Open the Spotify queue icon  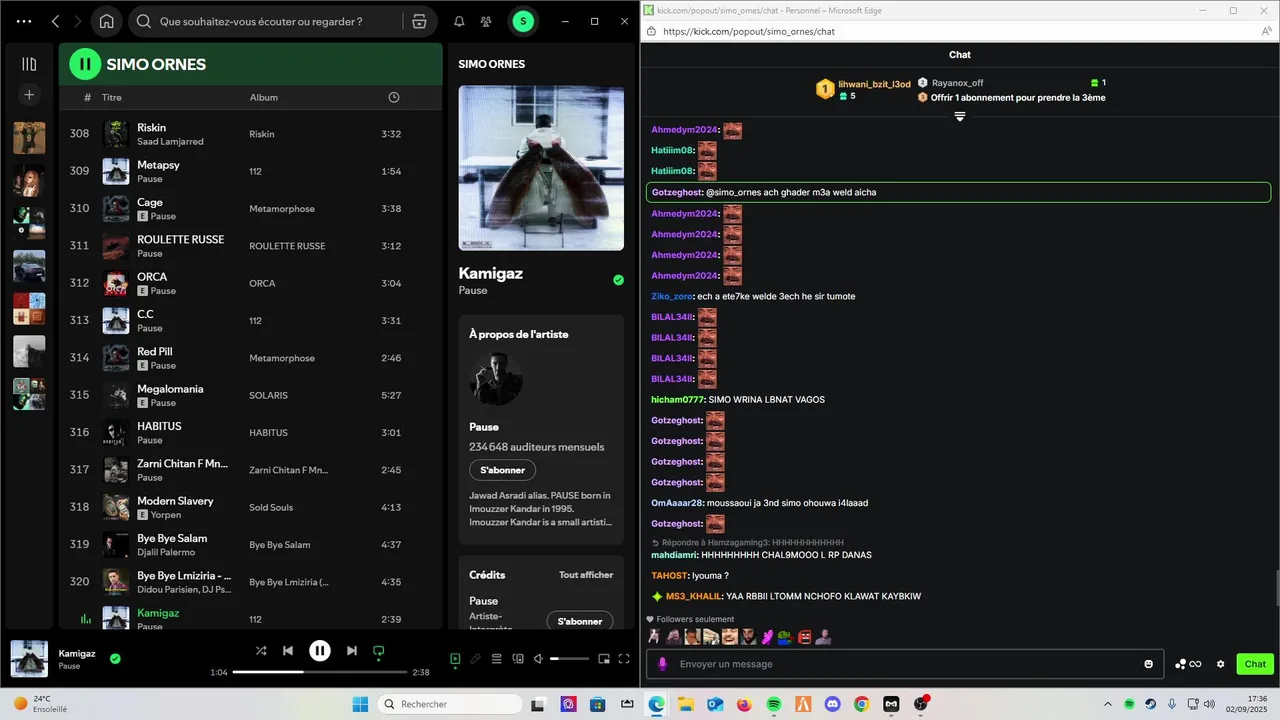pyautogui.click(x=497, y=659)
